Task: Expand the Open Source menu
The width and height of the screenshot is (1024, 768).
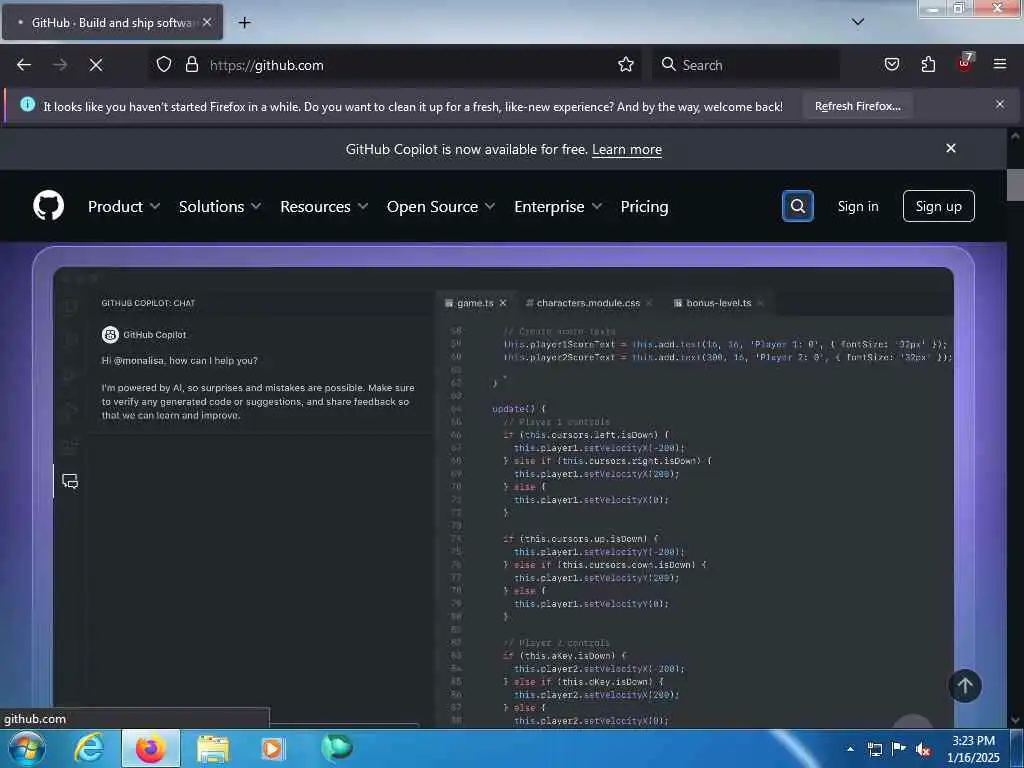Action: 441,206
